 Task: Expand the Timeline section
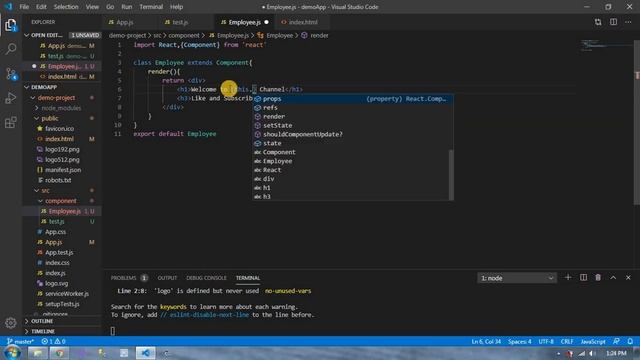62,331
